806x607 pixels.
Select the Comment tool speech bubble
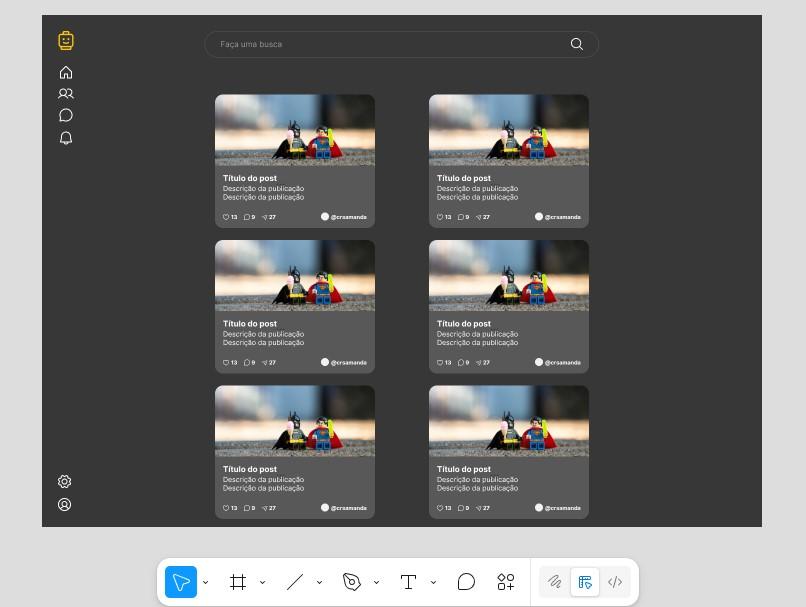[466, 582]
